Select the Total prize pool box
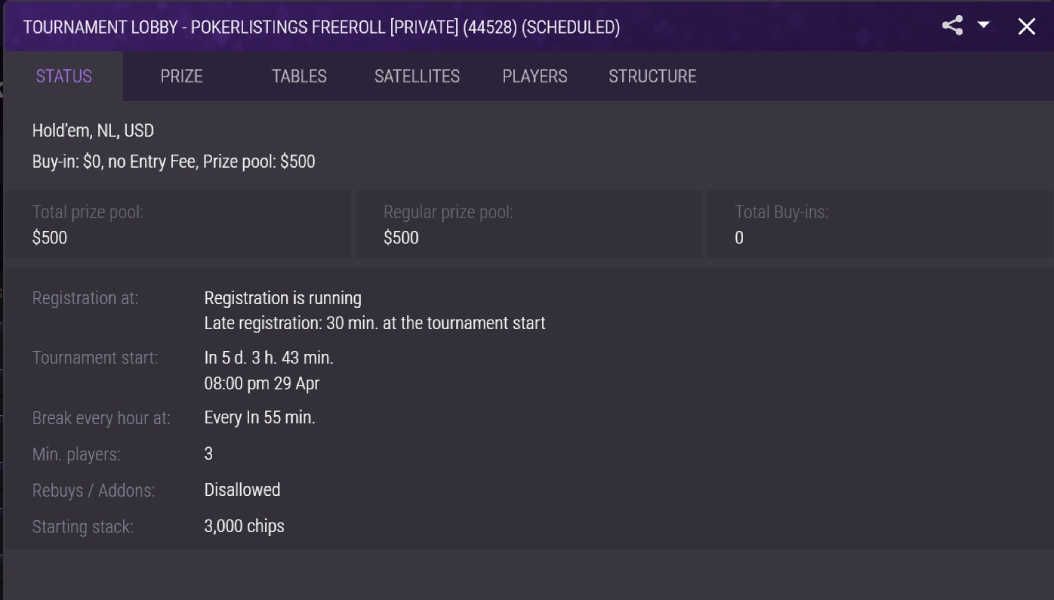 click(178, 224)
